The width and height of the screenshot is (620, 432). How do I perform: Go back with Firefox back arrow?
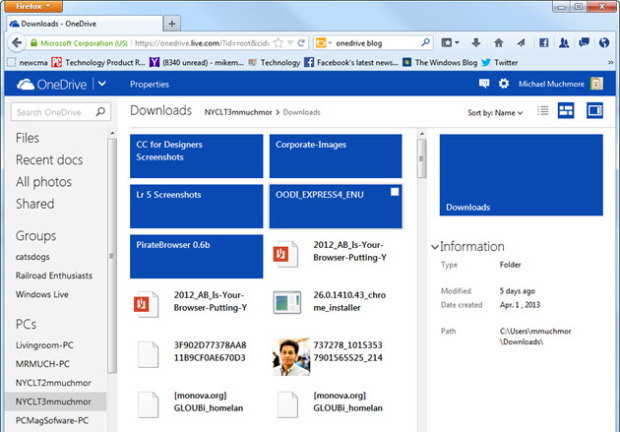click(x=17, y=43)
